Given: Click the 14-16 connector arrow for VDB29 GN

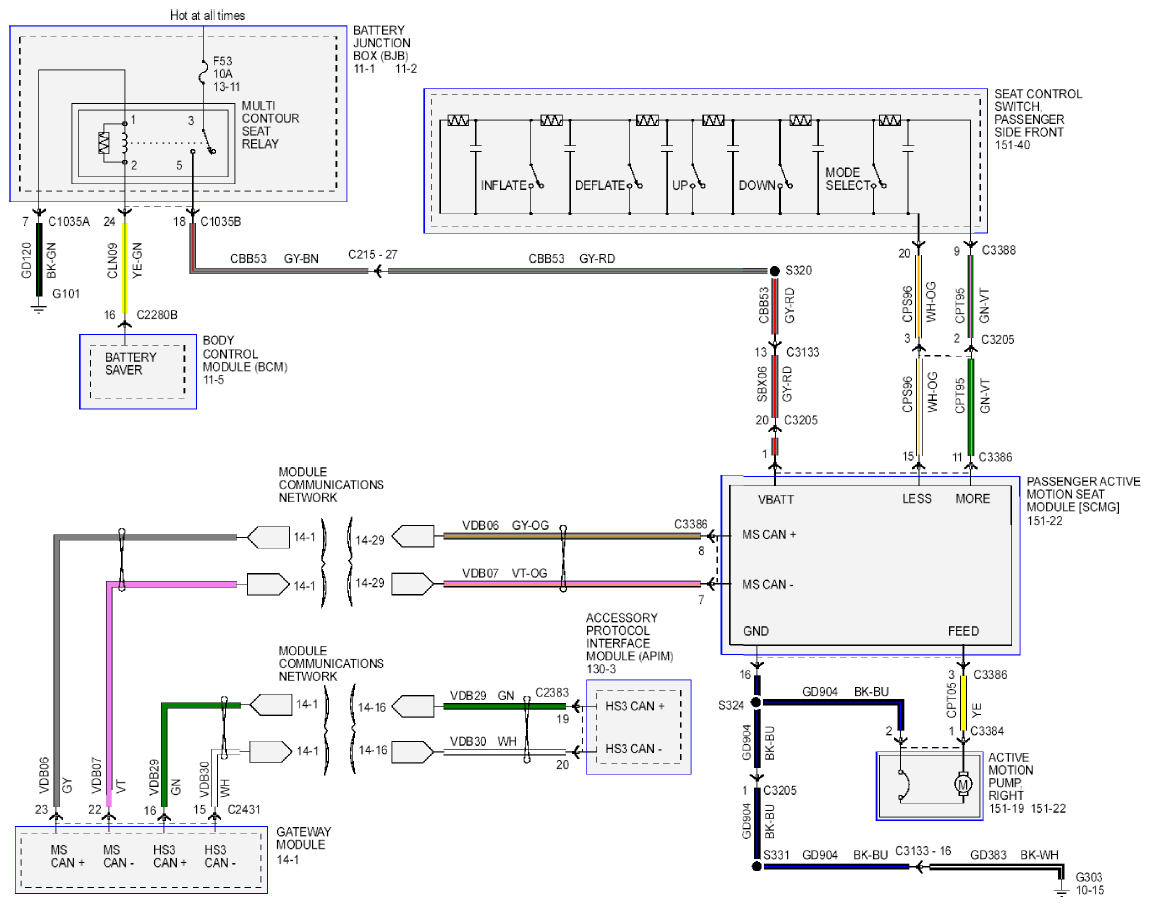Looking at the screenshot, I should click(x=414, y=706).
